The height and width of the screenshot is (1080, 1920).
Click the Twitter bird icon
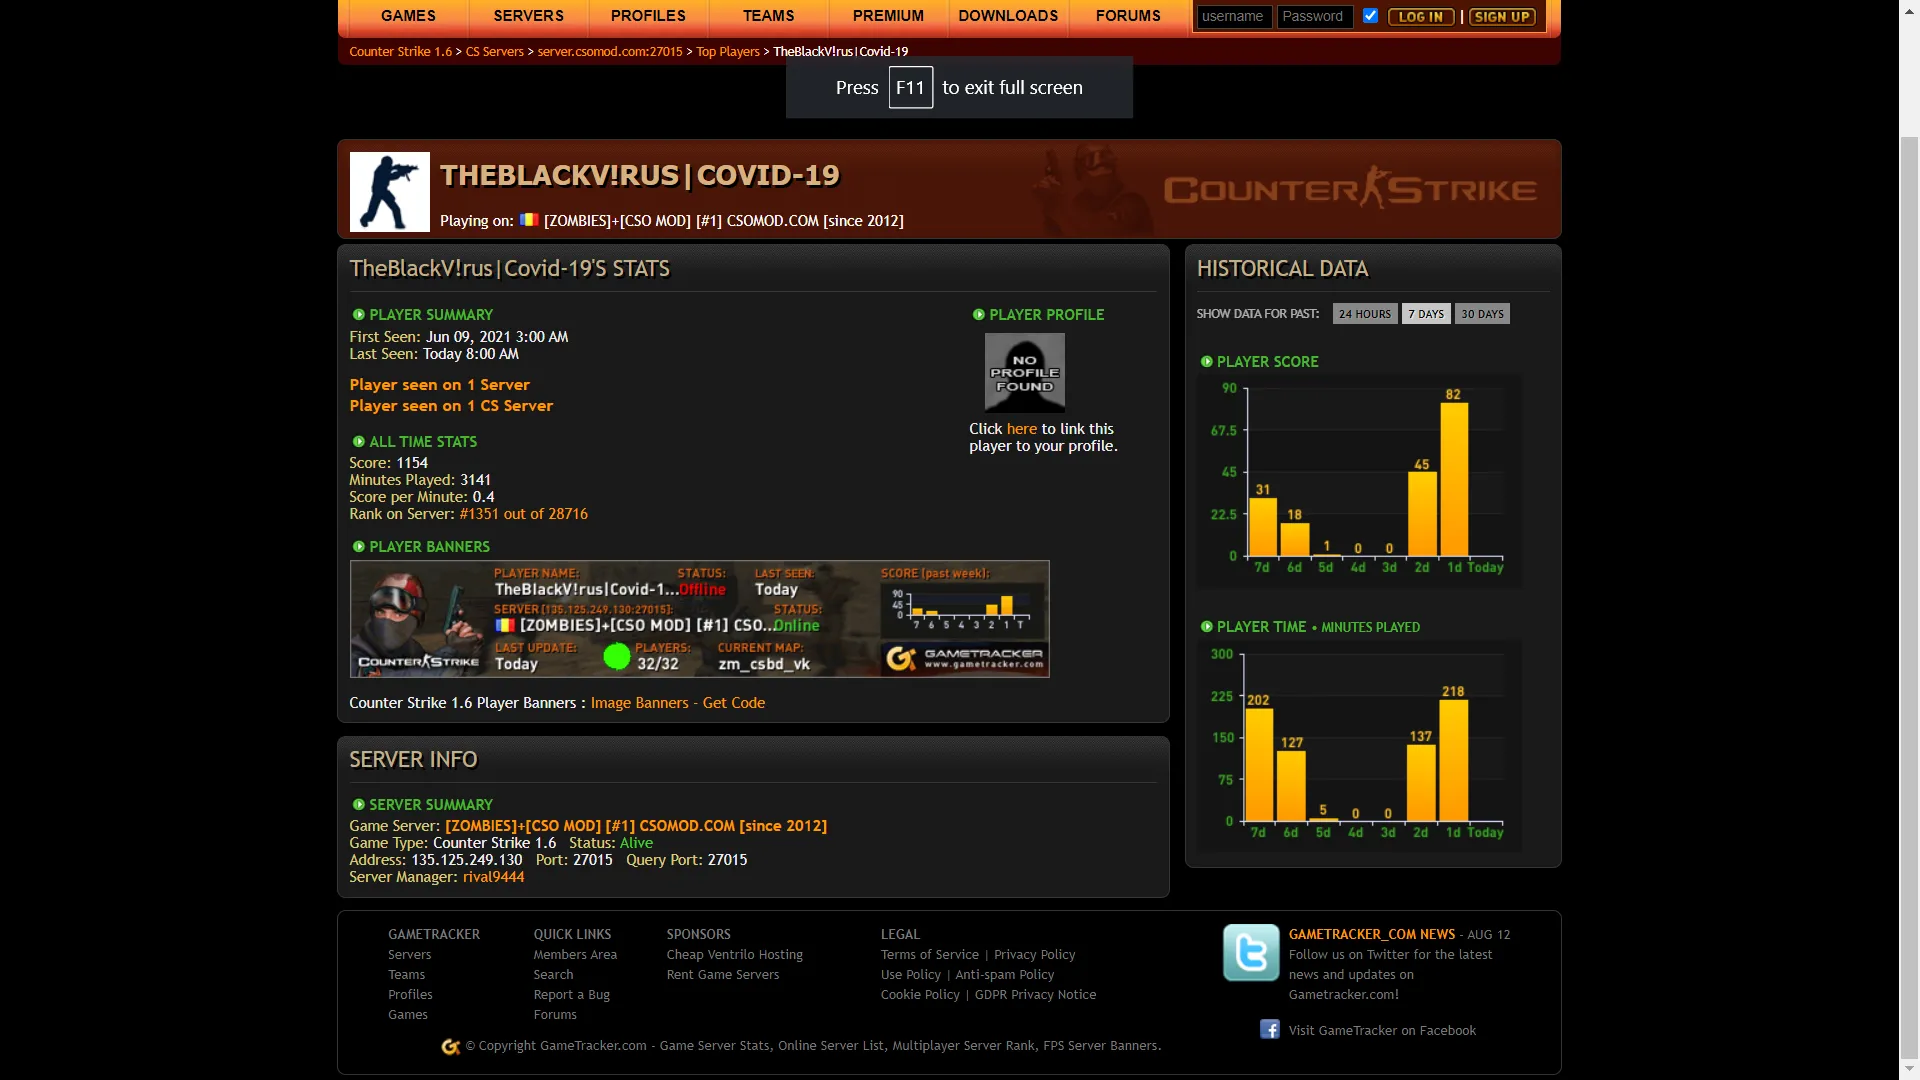1251,952
